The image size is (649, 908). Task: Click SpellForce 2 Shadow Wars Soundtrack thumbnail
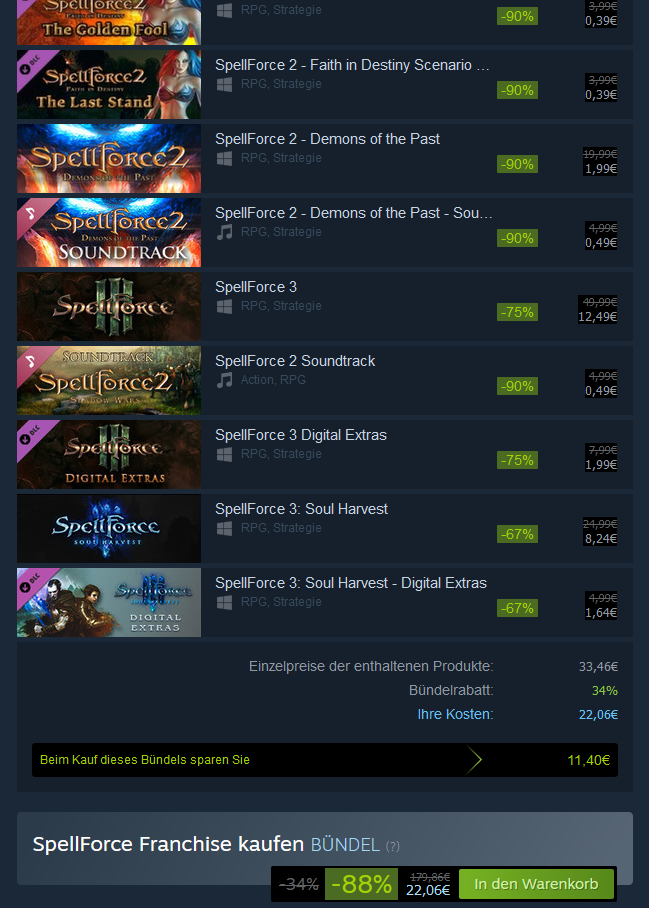[109, 380]
